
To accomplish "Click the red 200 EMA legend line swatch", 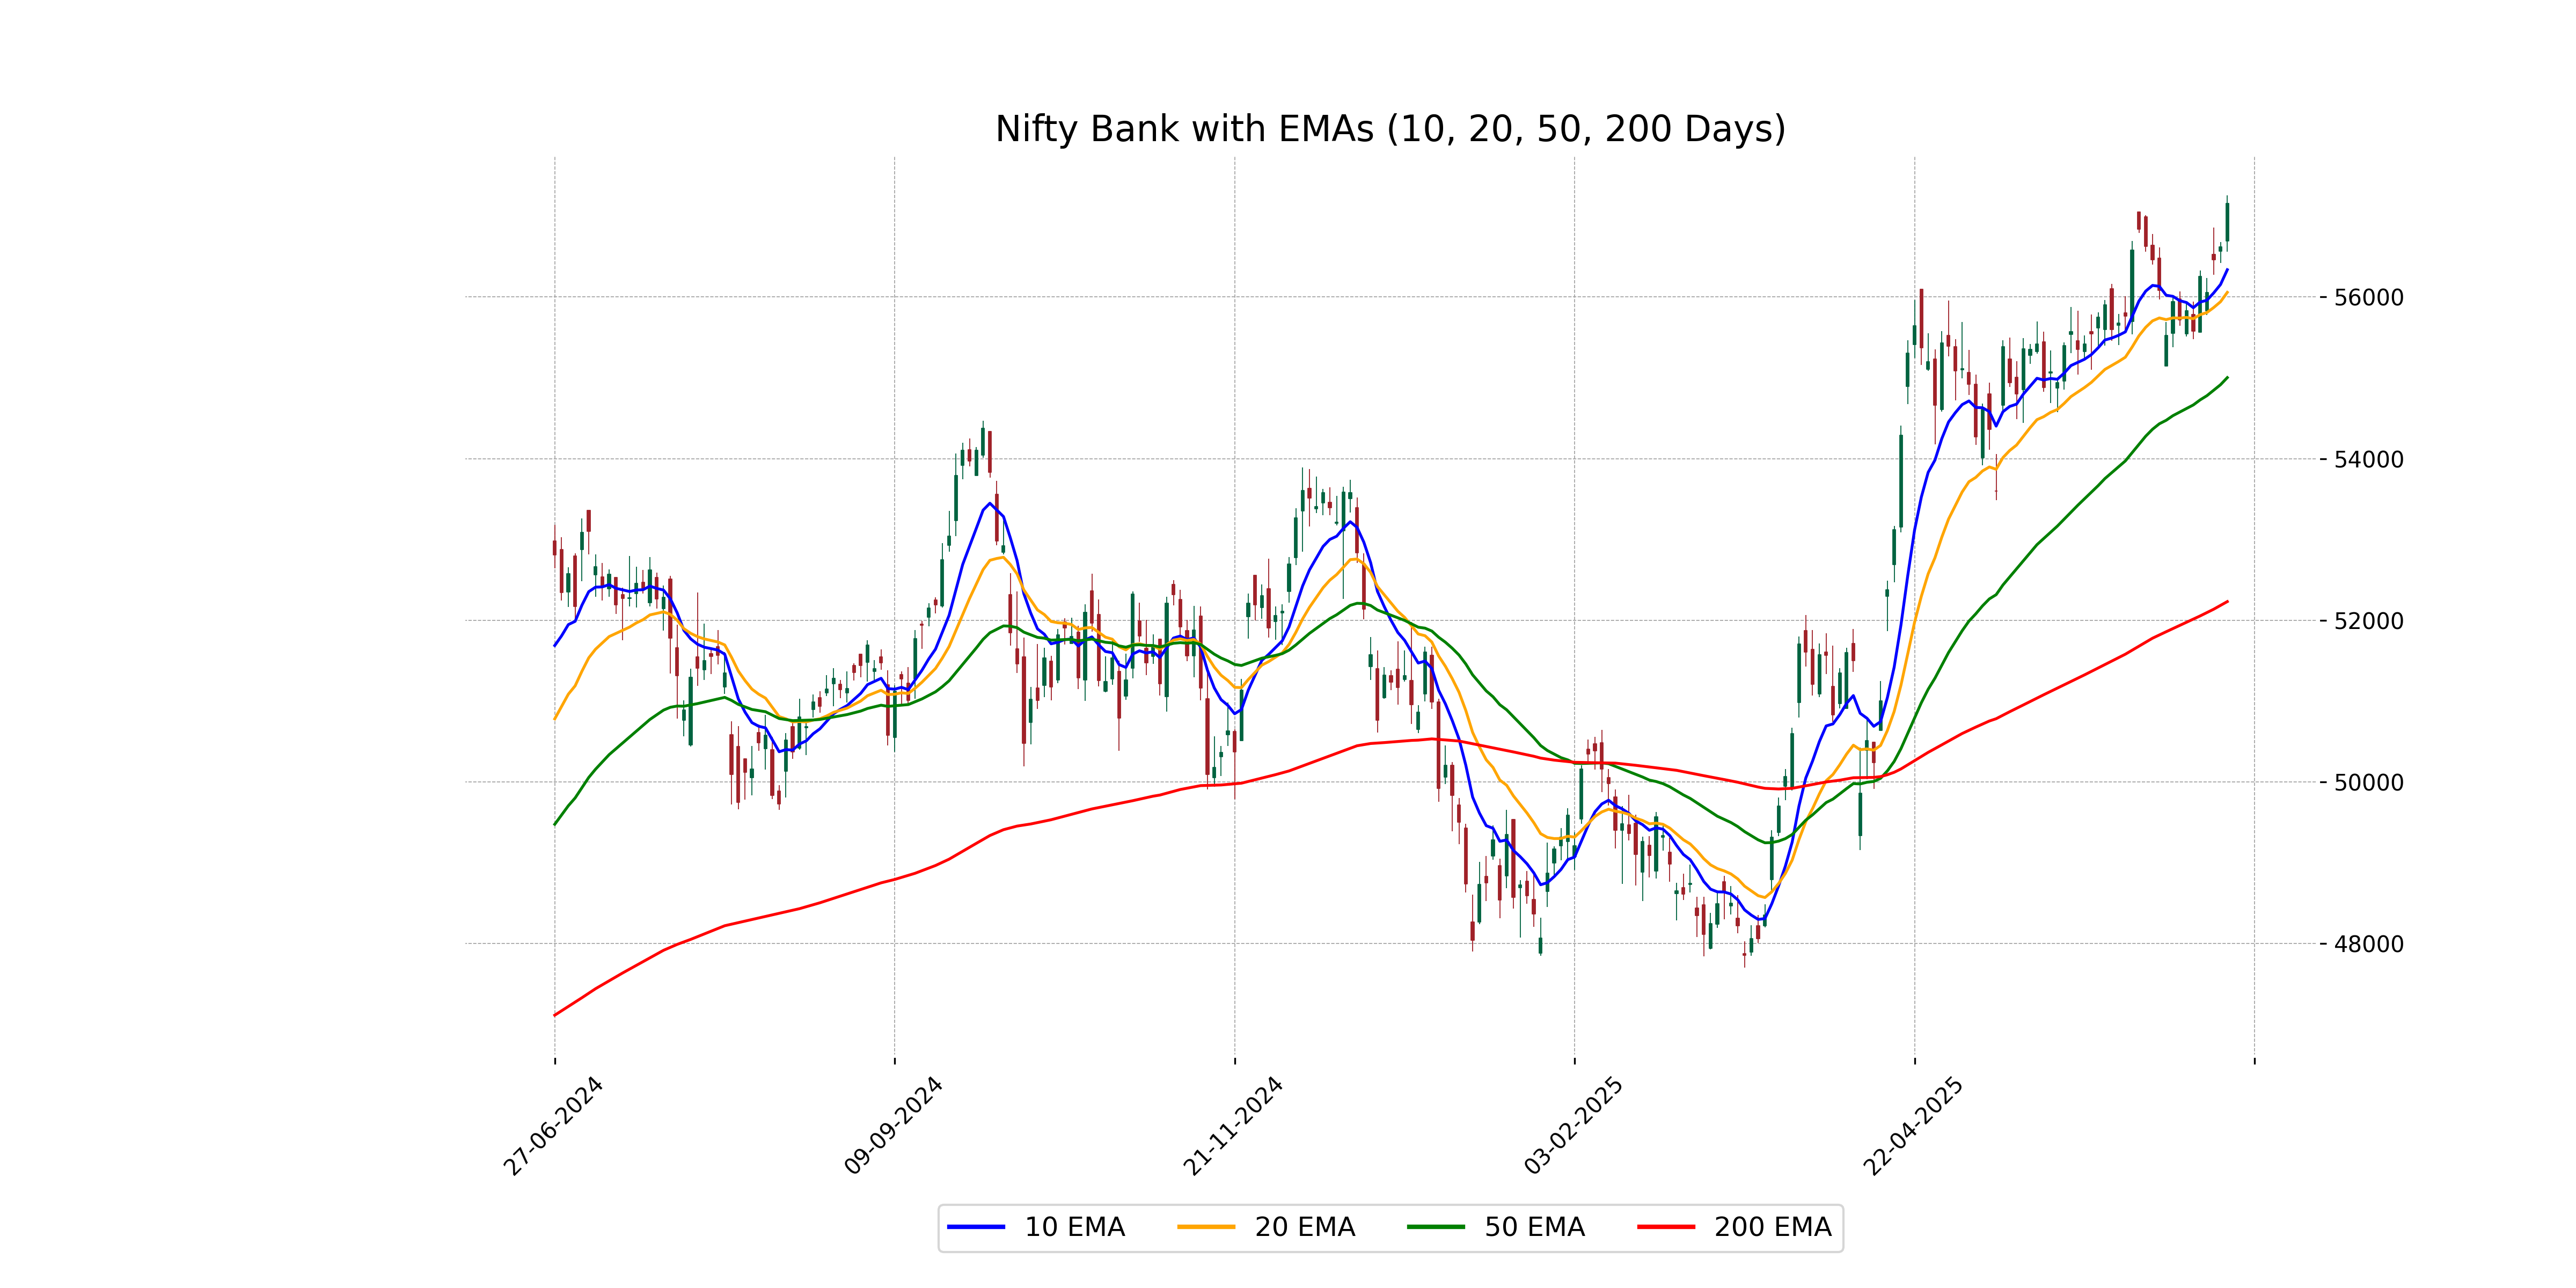I will point(1666,1227).
